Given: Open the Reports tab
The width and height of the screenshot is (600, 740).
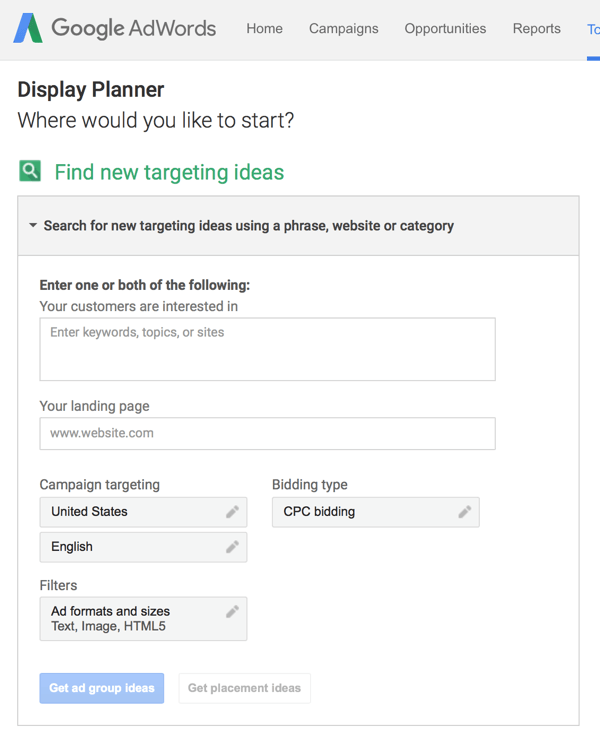Looking at the screenshot, I should coord(536,28).
